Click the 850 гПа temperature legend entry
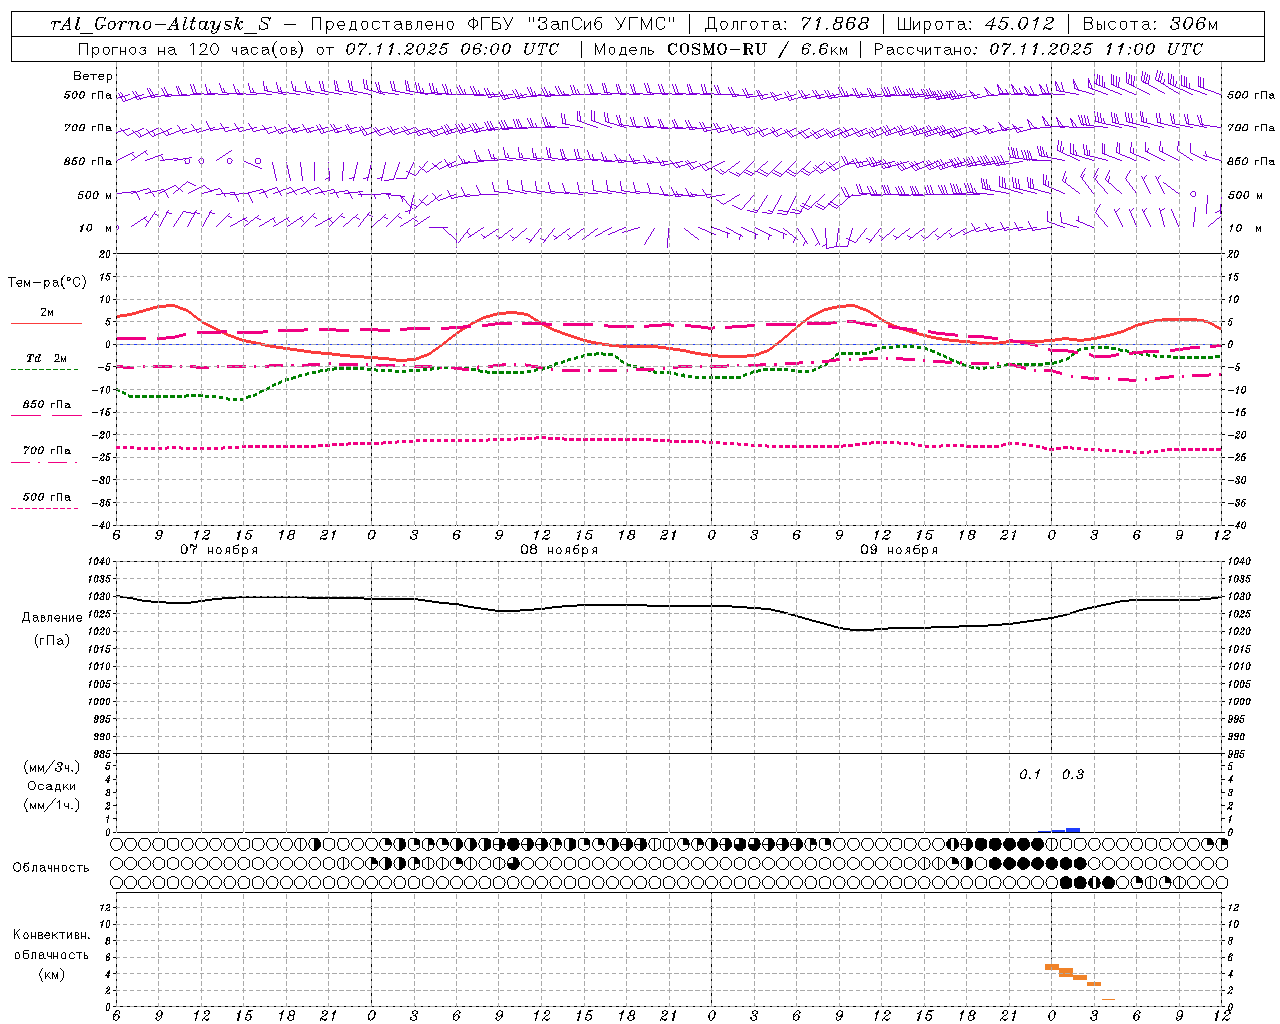Image resolution: width=1280 pixels, height=1024 pixels. tap(47, 404)
